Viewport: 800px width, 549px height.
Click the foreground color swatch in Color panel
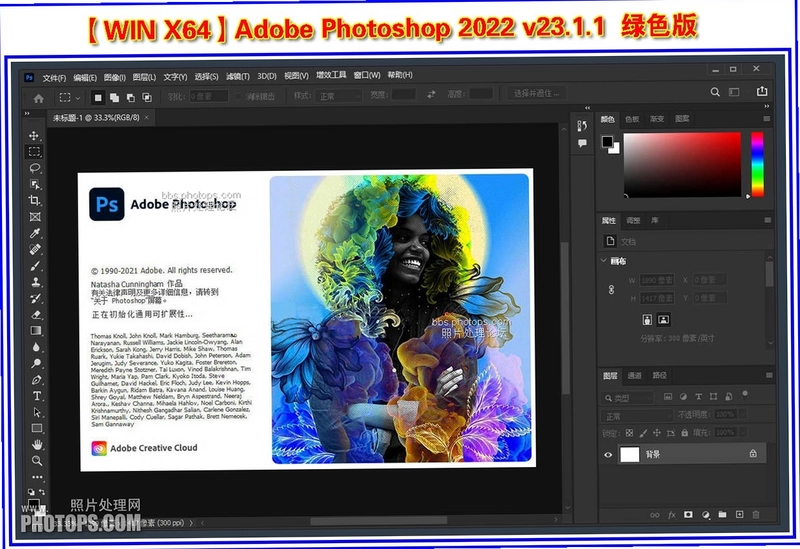click(607, 141)
